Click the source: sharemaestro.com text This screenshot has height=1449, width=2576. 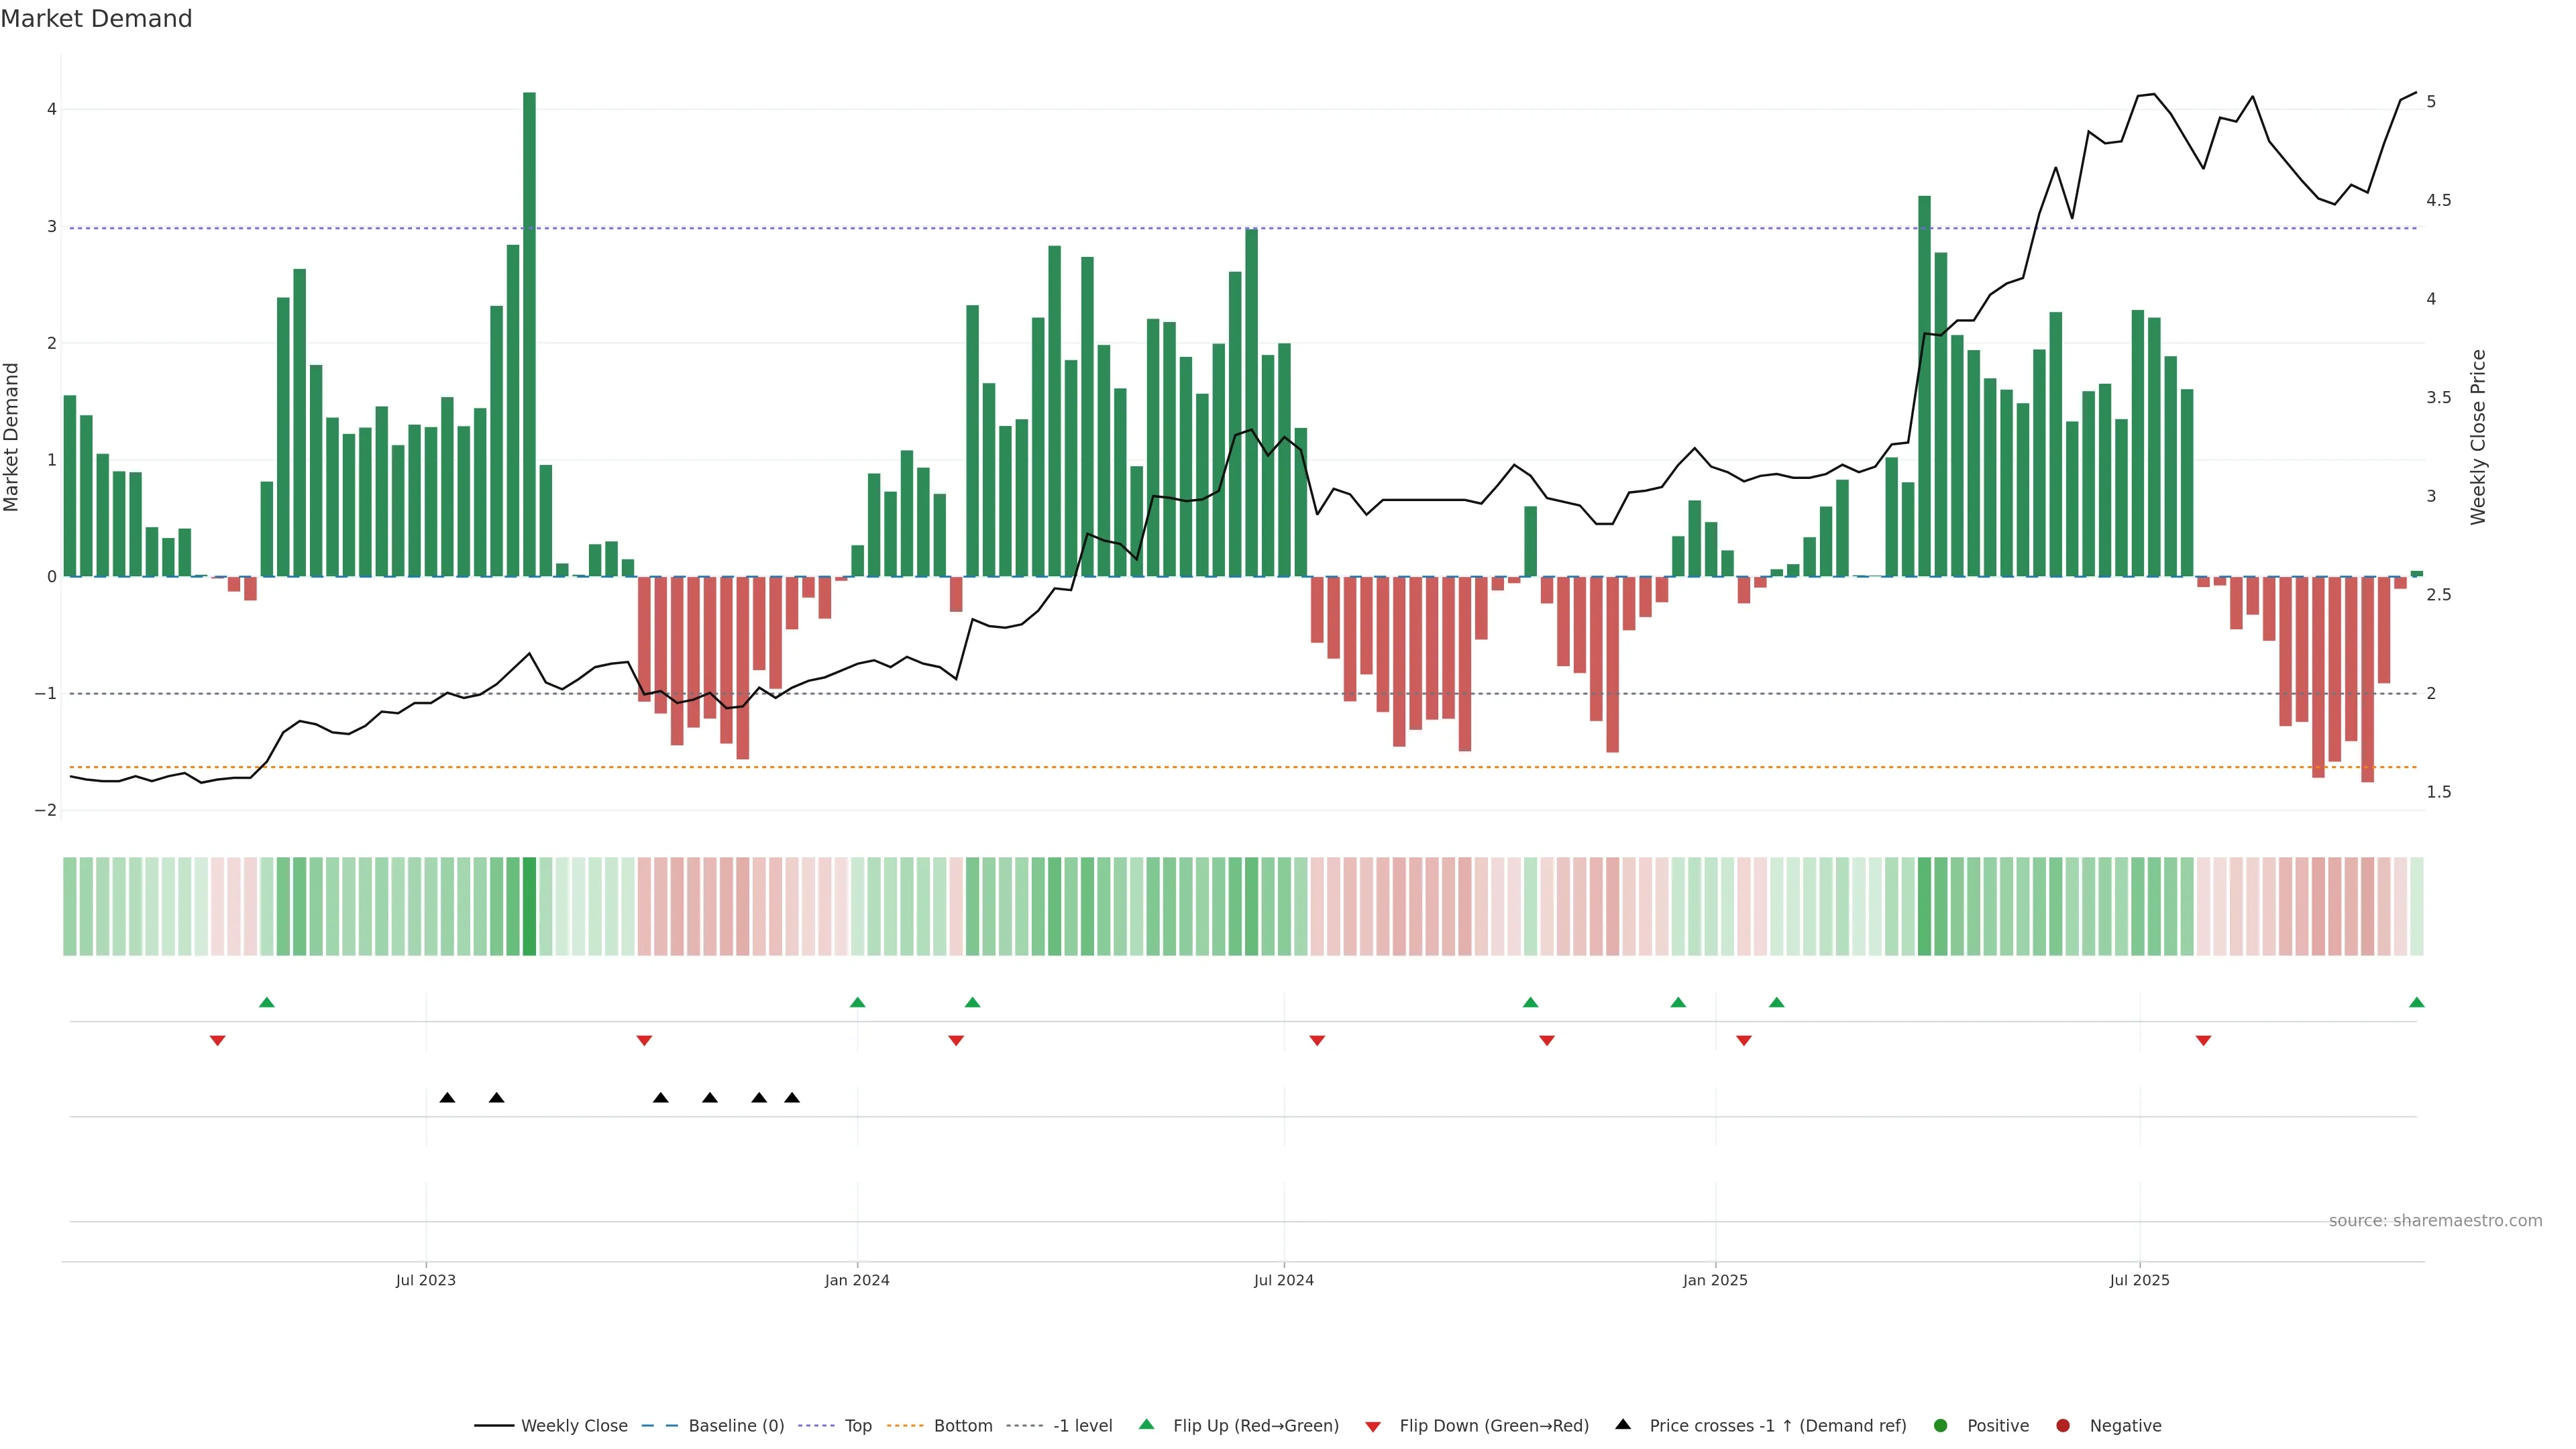[x=2435, y=1220]
